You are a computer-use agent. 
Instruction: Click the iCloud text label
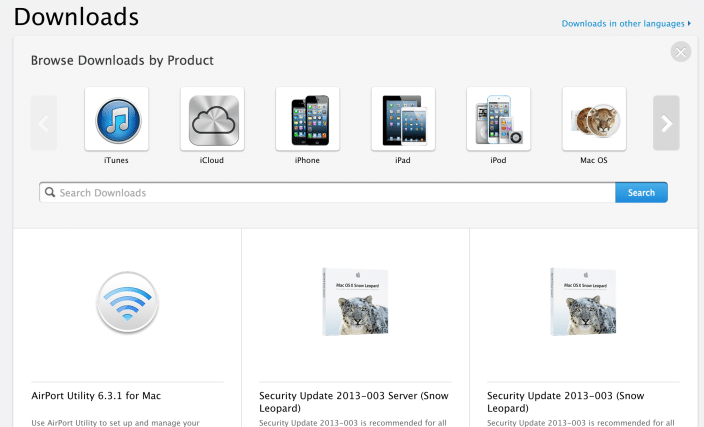point(212,160)
